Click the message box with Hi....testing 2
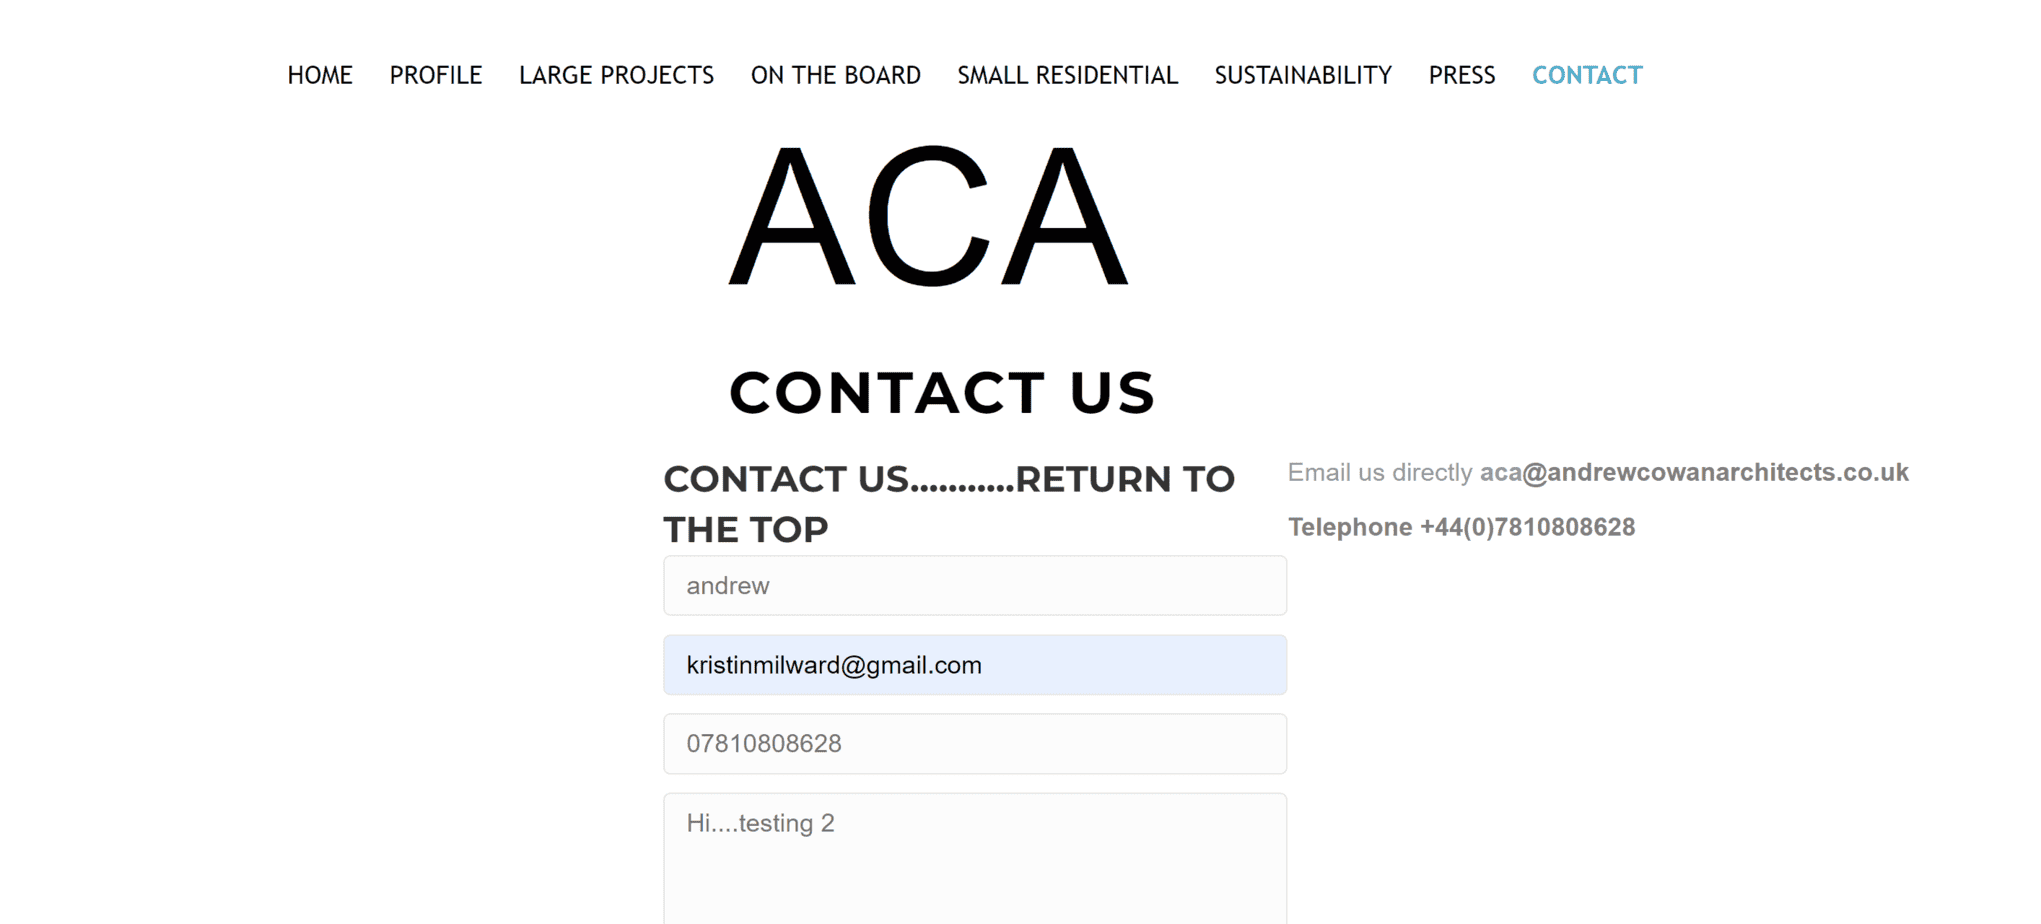2041x924 pixels. (975, 858)
